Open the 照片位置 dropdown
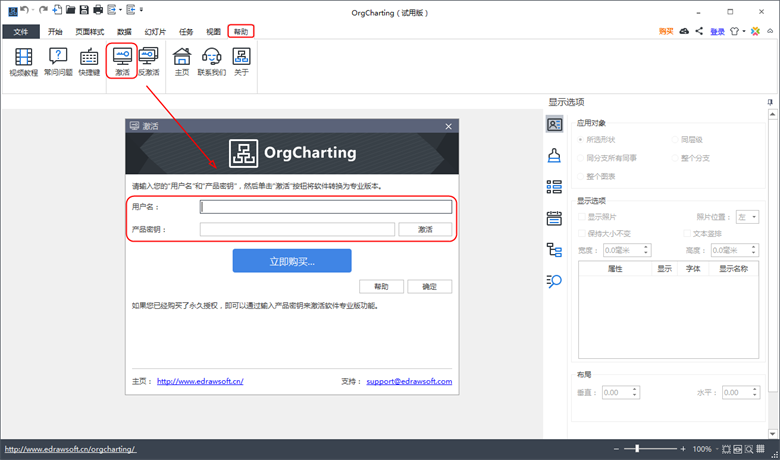 point(747,217)
